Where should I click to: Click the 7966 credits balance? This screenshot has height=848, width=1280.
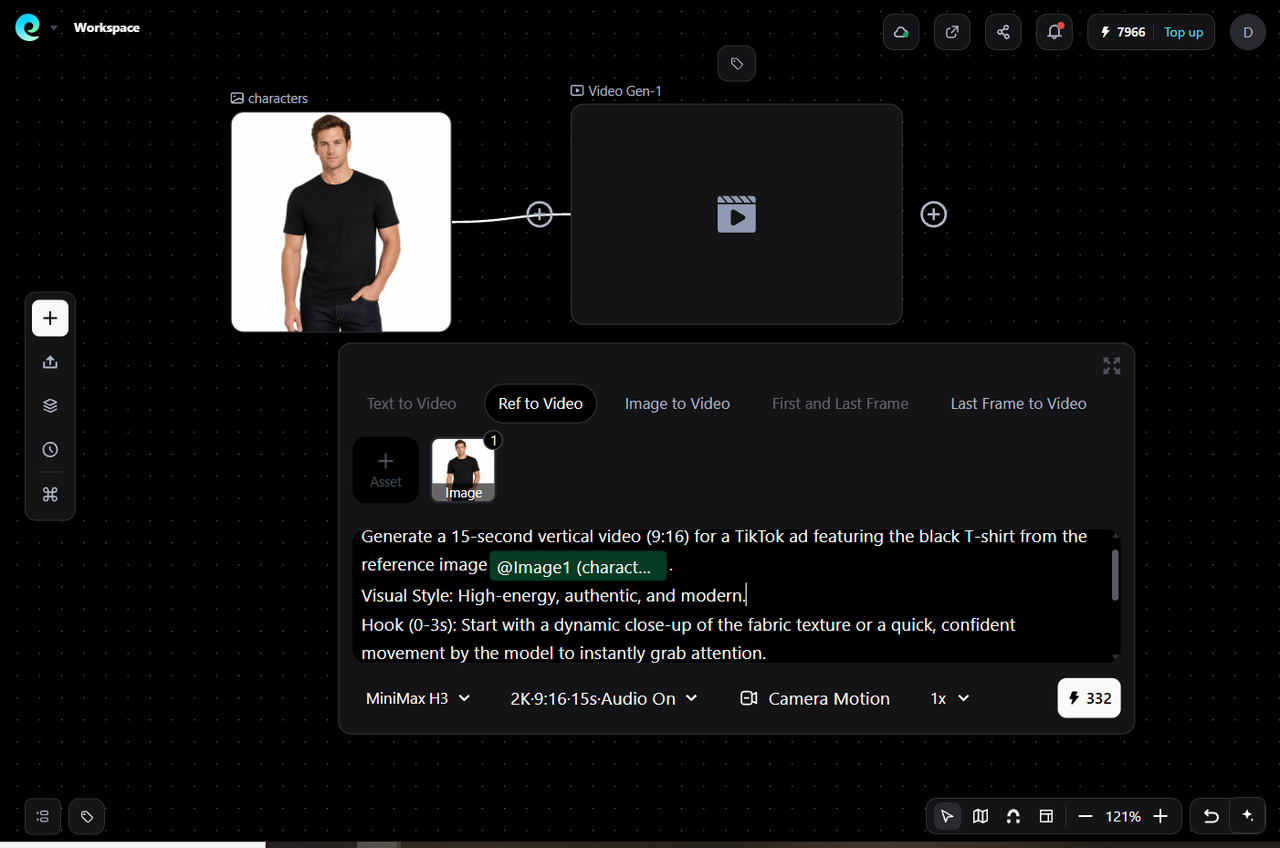point(1123,32)
